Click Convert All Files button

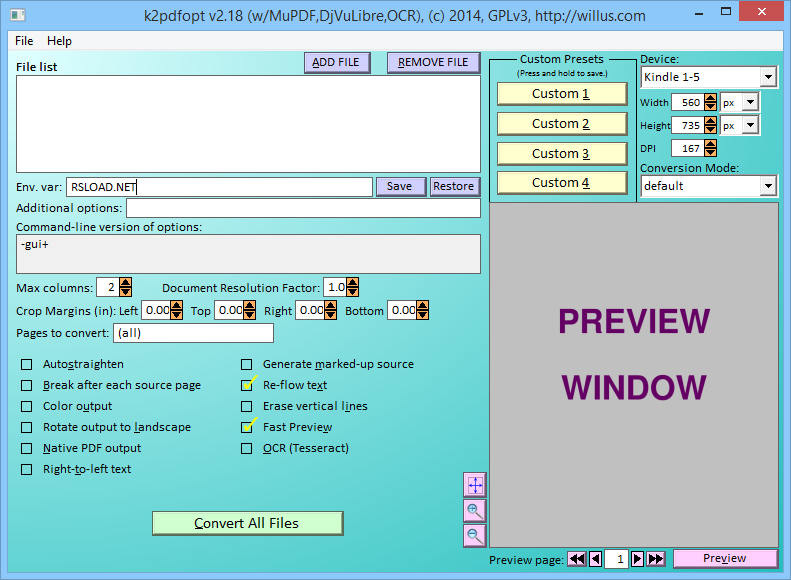click(247, 524)
